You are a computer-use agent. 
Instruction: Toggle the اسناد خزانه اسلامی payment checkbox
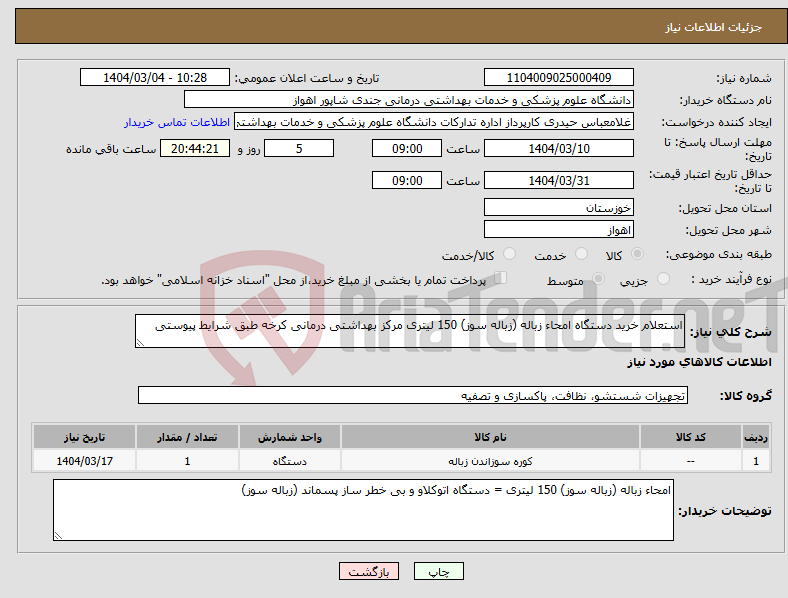click(501, 277)
